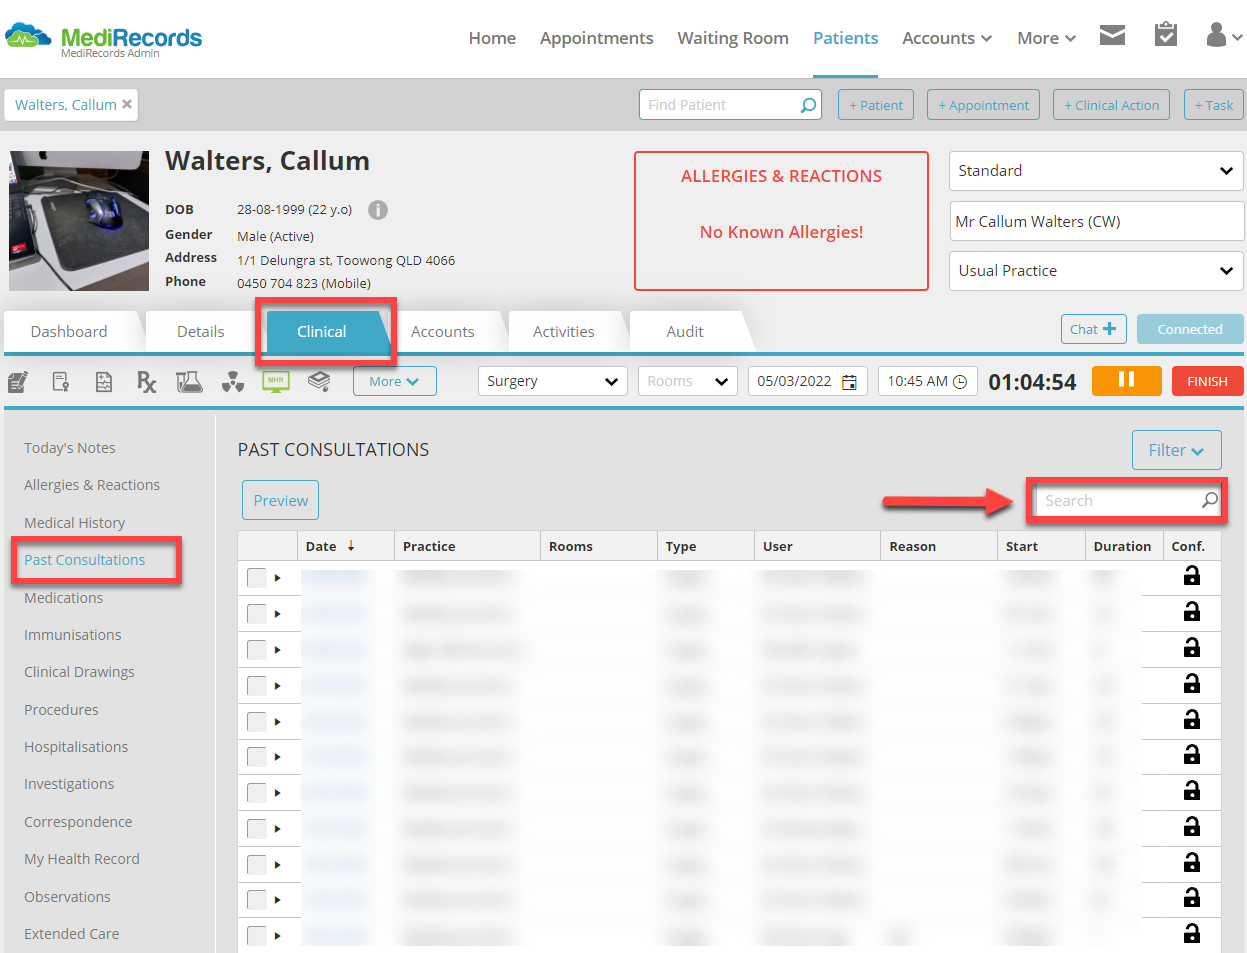
Task: Expand the Filter dropdown
Action: click(x=1177, y=450)
